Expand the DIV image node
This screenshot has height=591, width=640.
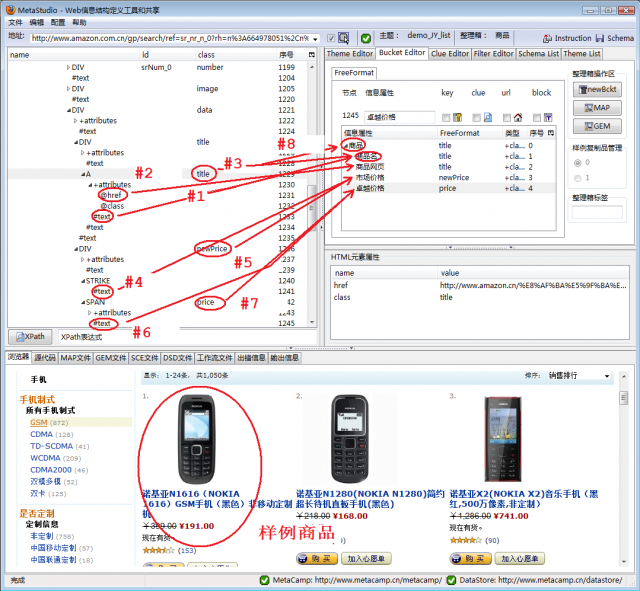tap(68, 89)
